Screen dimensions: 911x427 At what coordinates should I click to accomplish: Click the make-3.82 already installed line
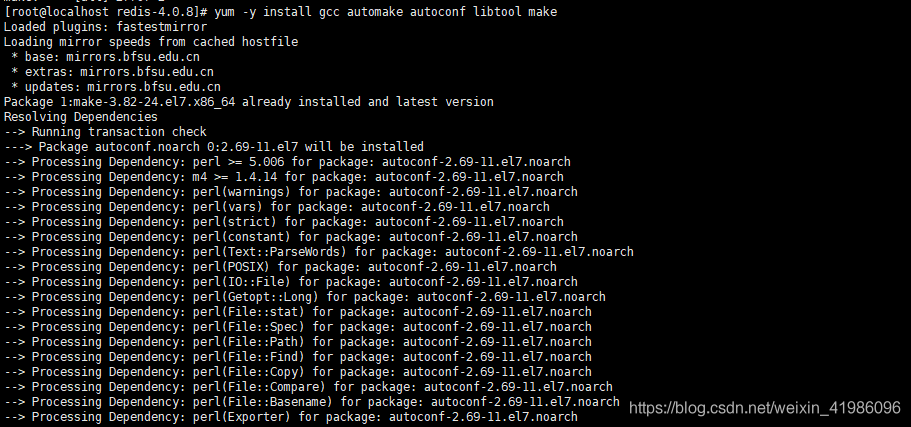point(248,102)
